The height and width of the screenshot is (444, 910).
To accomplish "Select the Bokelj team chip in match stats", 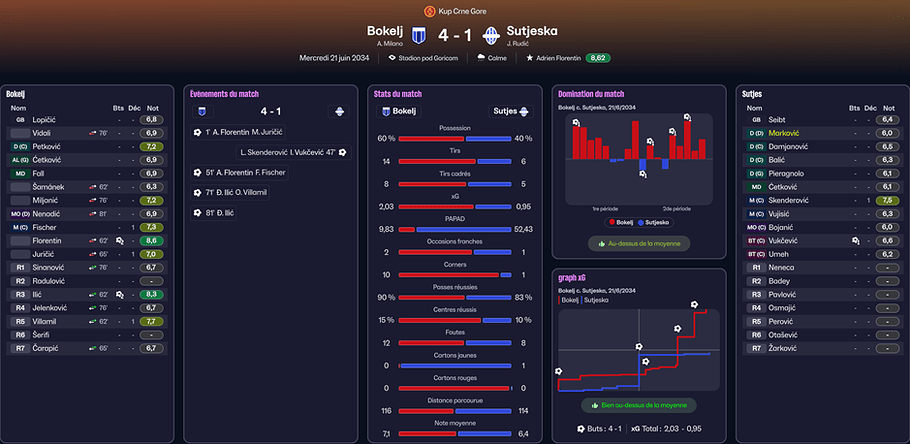I will [x=398, y=111].
